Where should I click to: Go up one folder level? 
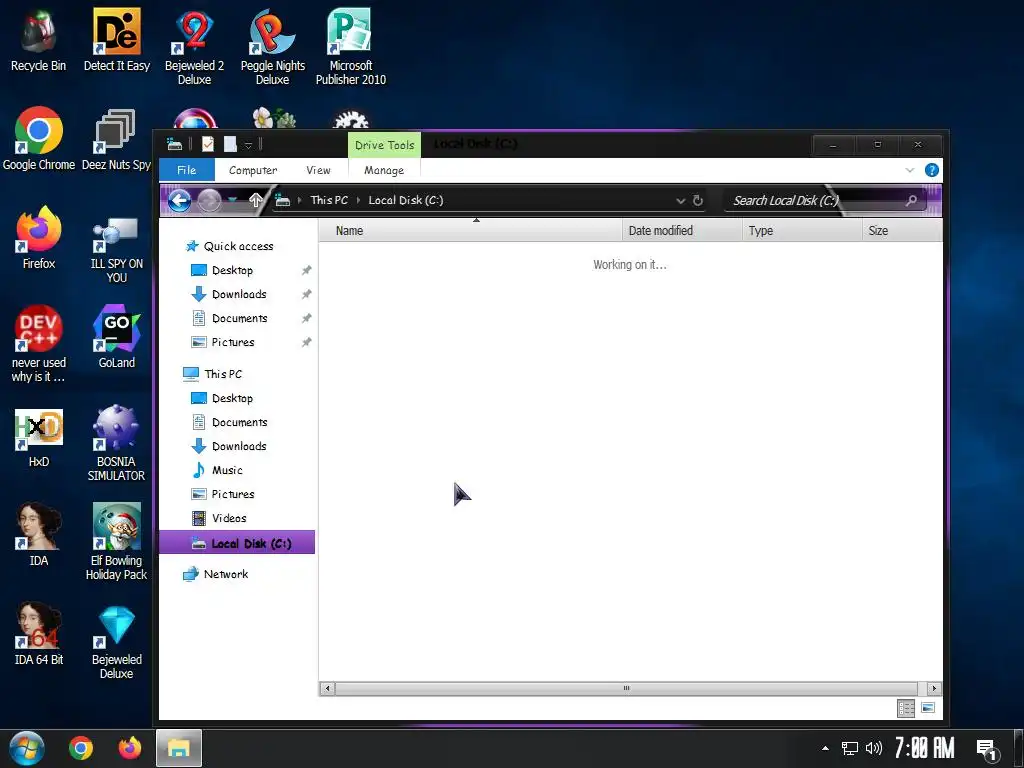click(255, 200)
